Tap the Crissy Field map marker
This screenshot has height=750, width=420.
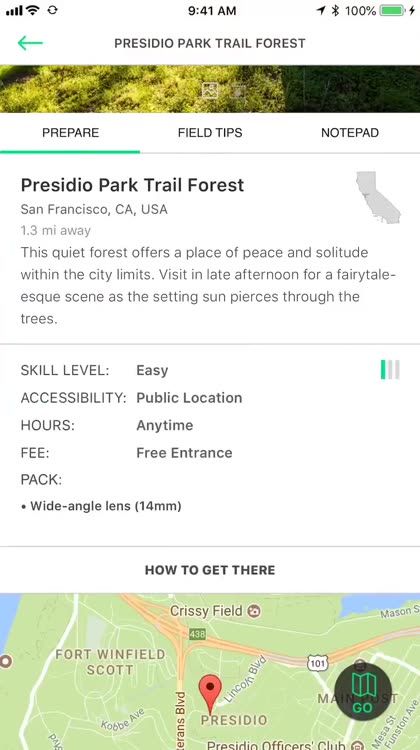[255, 611]
